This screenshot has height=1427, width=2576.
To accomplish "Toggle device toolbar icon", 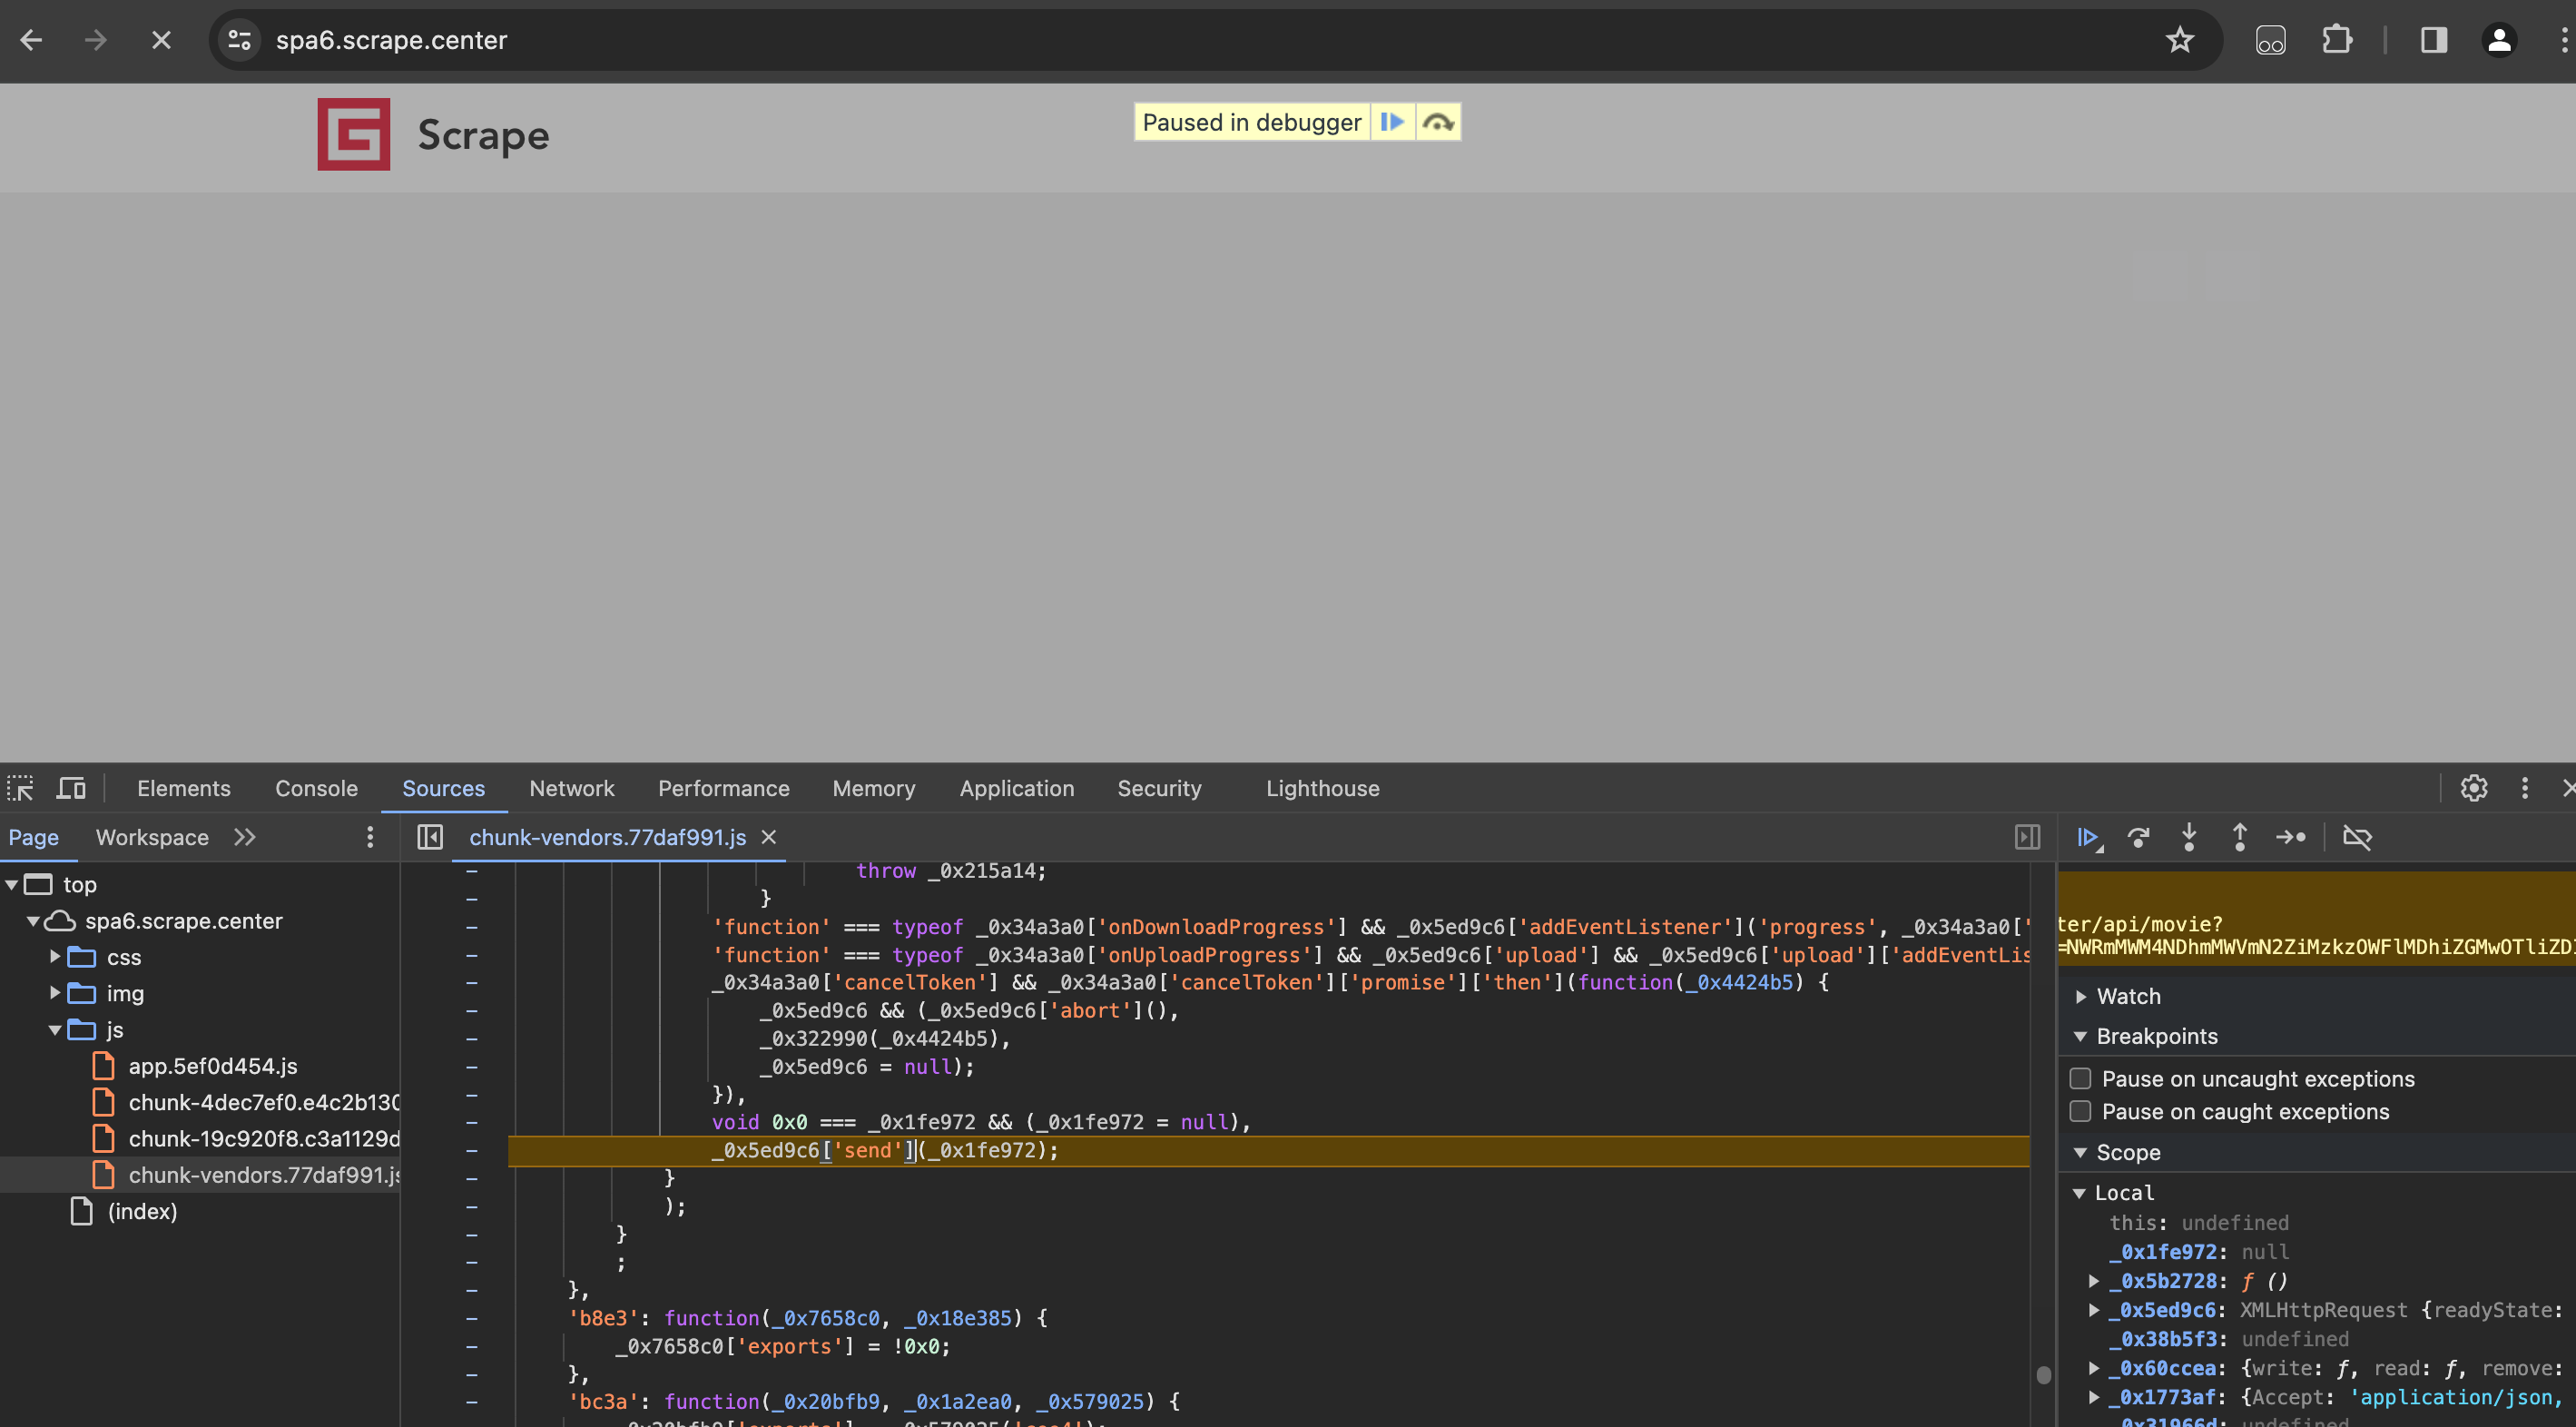I will [71, 789].
